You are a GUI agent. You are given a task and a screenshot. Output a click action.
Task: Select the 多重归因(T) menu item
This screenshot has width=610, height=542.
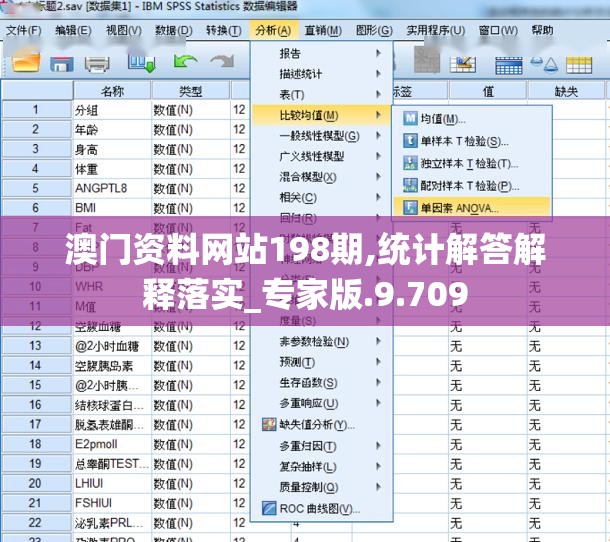pos(321,446)
